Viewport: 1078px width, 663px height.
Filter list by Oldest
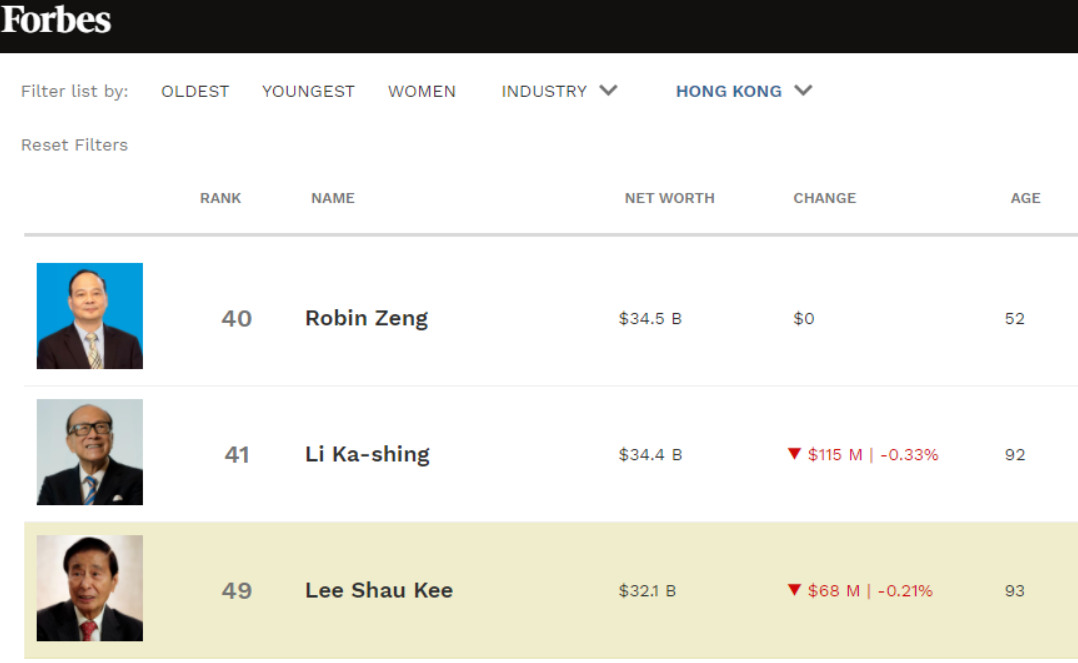(x=195, y=91)
